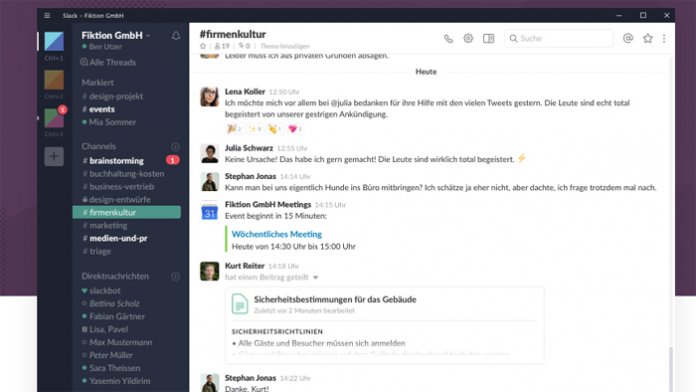Open the shared document file icon

click(240, 304)
